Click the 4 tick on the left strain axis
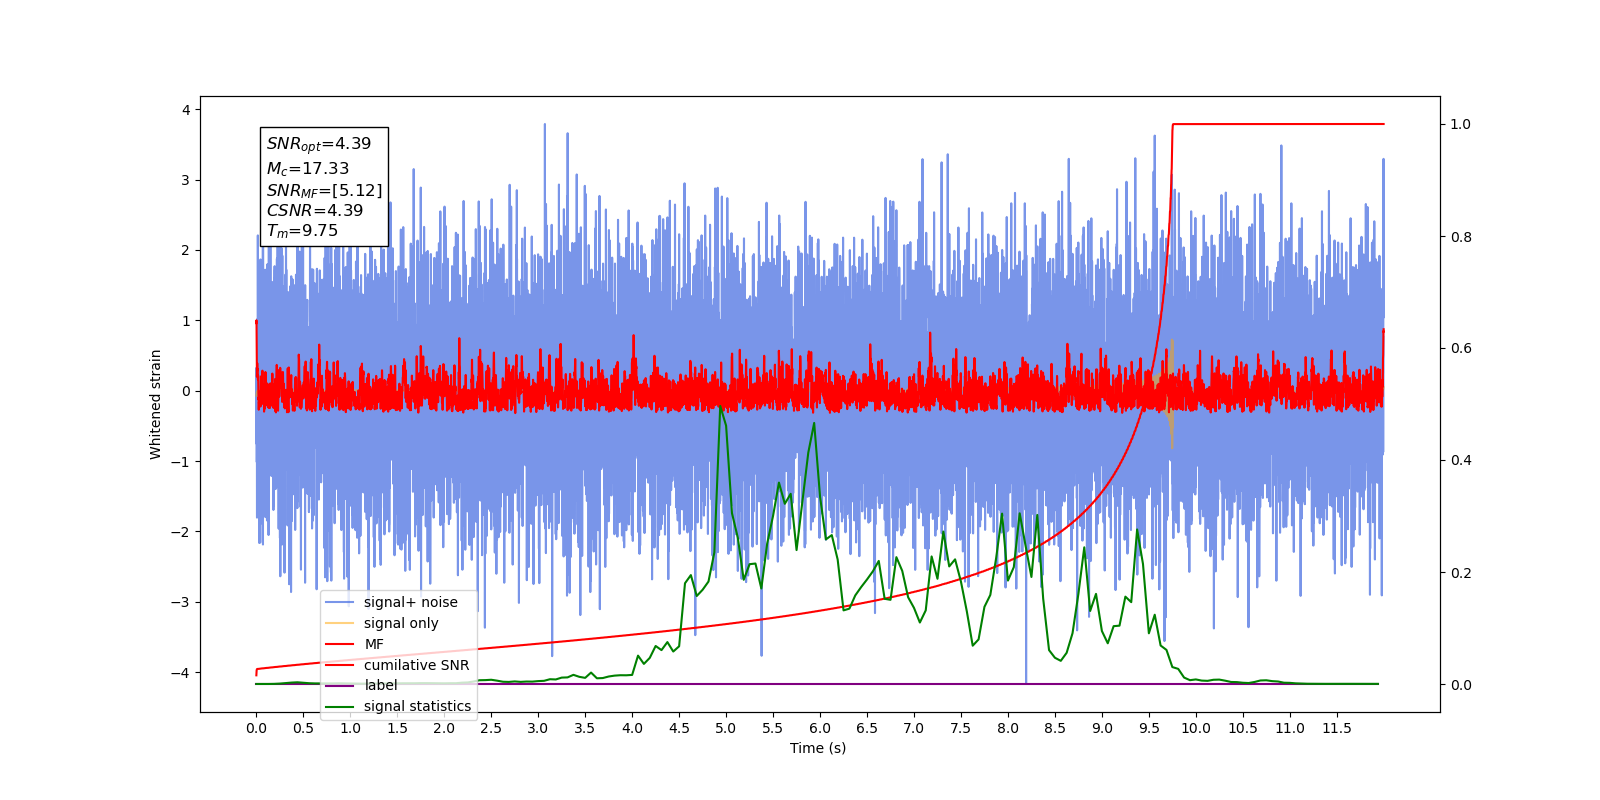 [x=186, y=110]
